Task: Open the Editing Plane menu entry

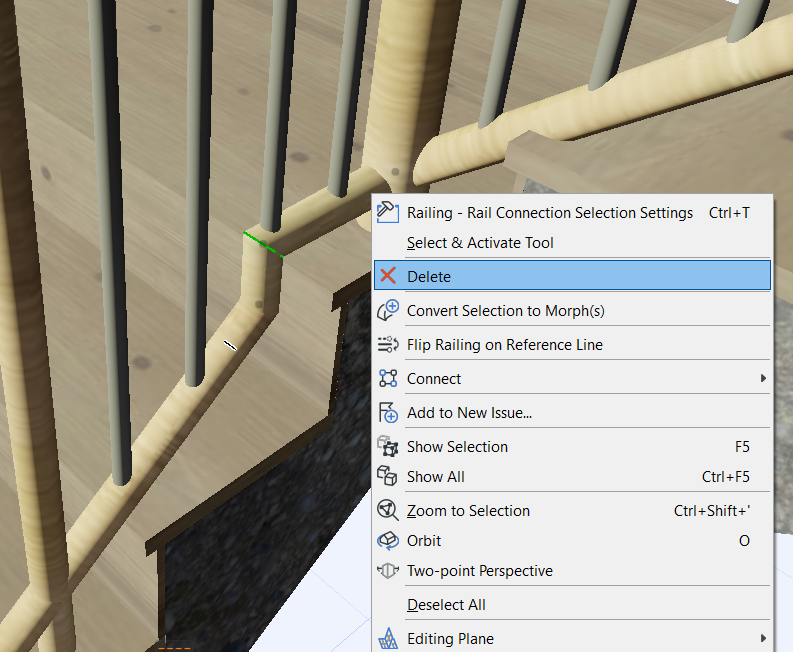Action: pyautogui.click(x=572, y=638)
